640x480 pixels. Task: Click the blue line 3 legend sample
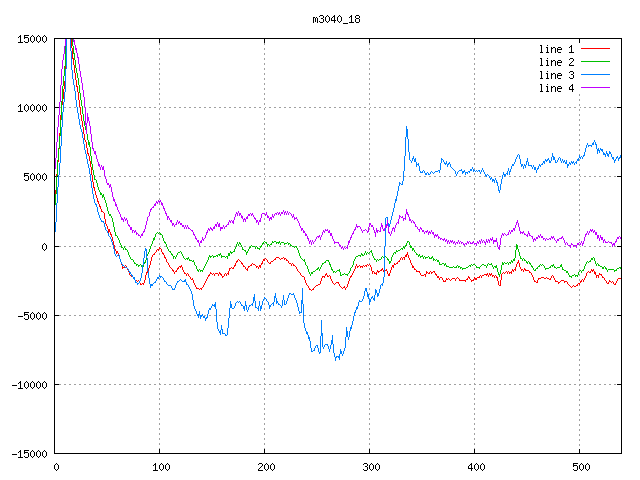pos(595,75)
